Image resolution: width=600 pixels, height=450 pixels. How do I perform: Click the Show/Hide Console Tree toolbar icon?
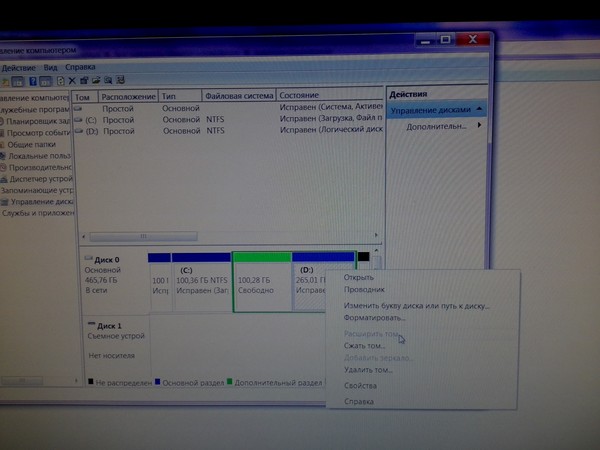pos(18,82)
